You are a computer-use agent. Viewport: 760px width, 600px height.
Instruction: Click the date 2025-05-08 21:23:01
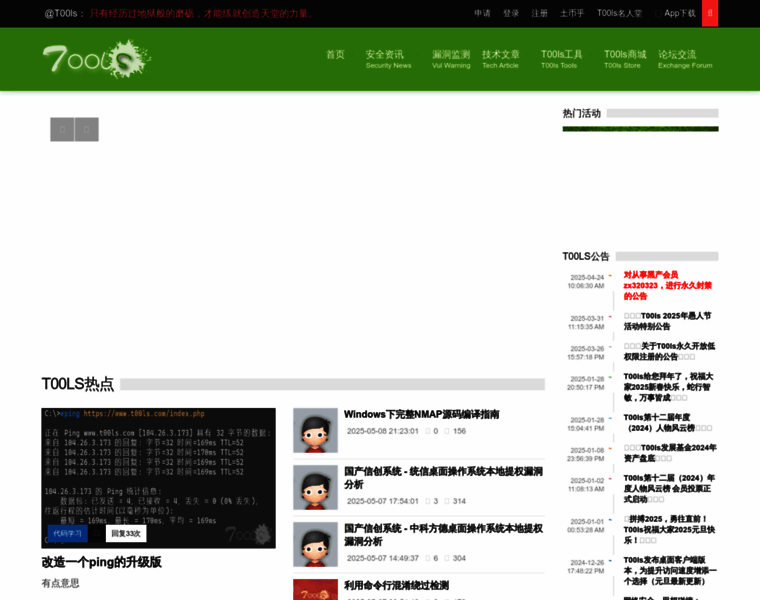pos(382,431)
